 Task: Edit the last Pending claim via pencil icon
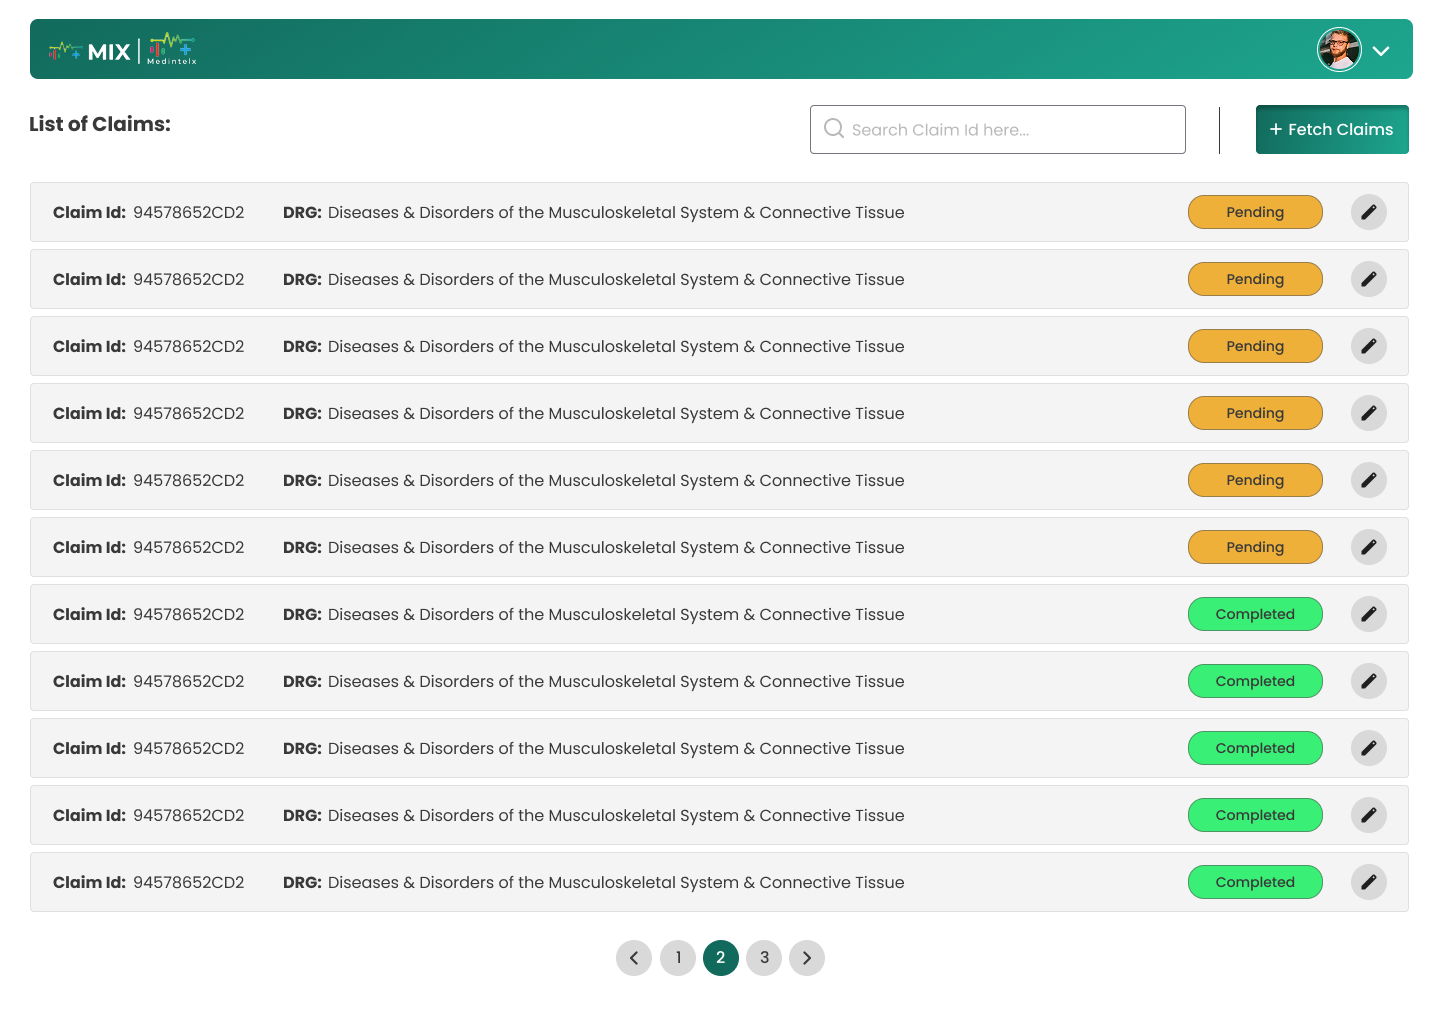[x=1368, y=547]
